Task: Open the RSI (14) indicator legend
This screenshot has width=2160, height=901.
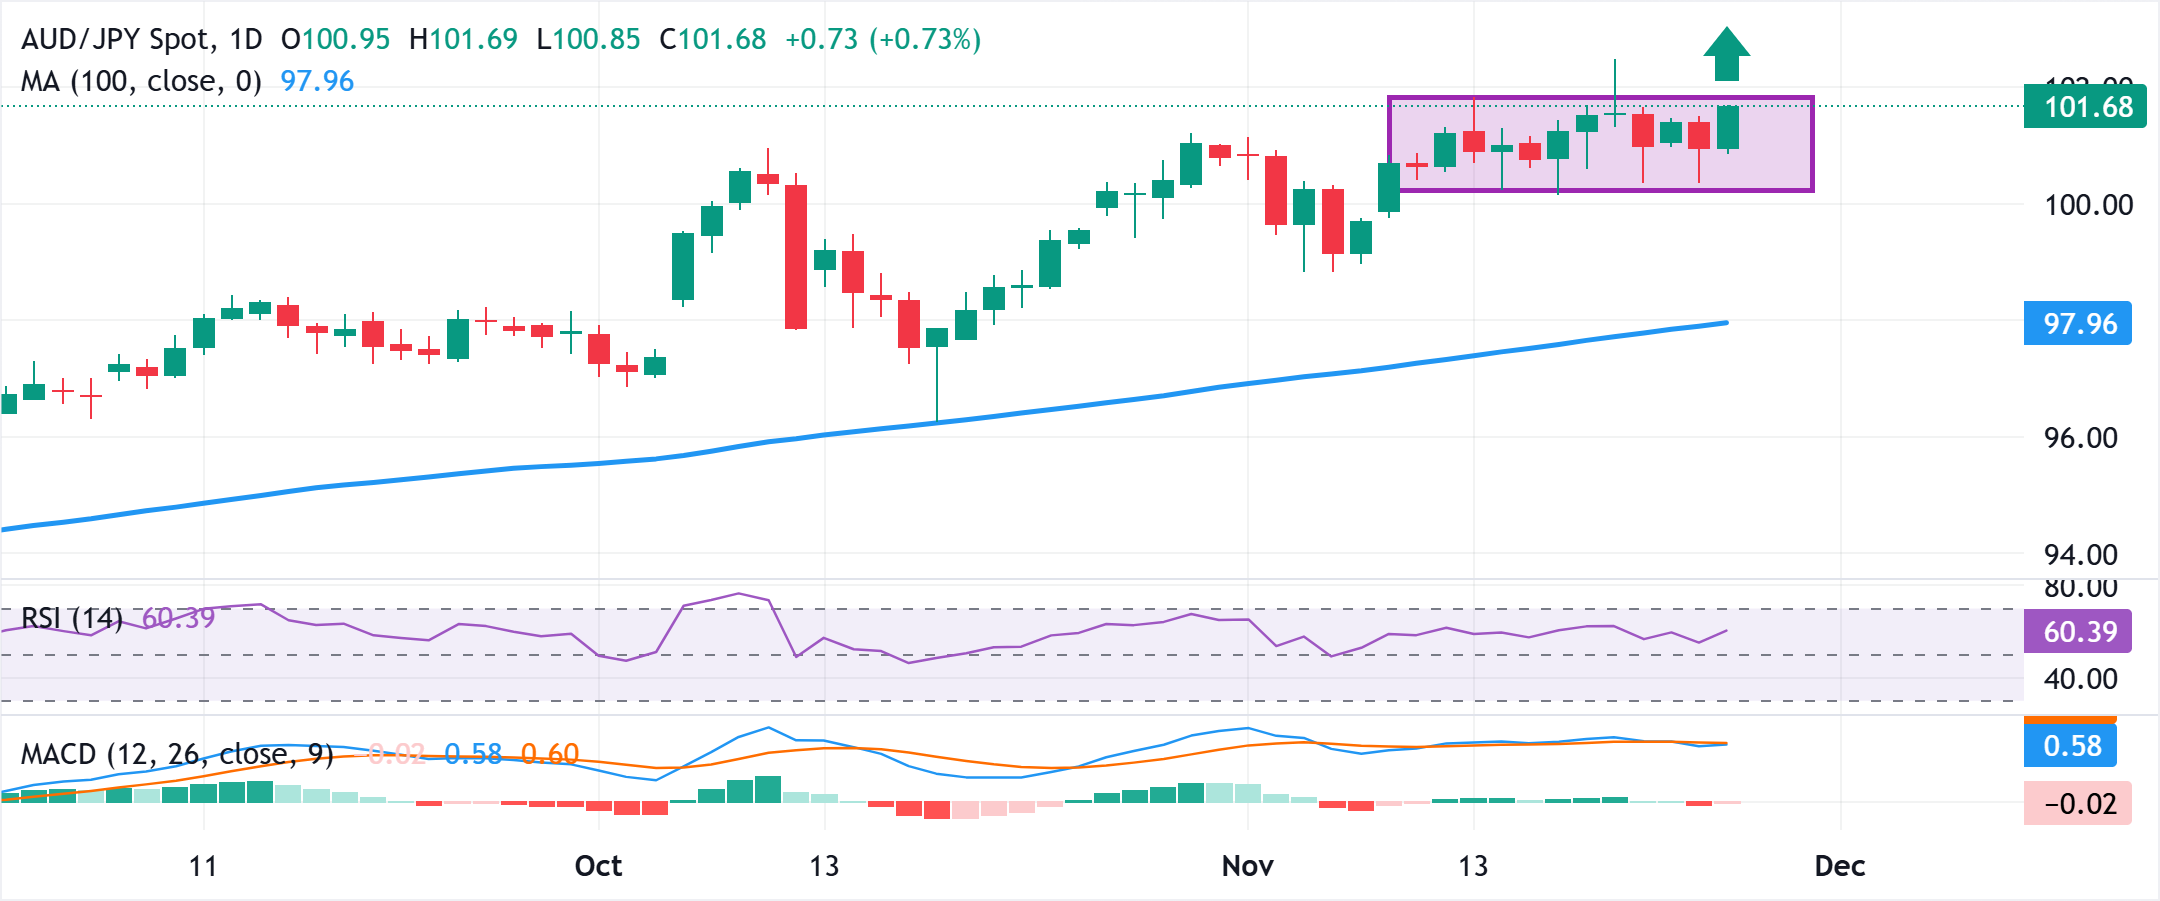Action: pos(71,618)
